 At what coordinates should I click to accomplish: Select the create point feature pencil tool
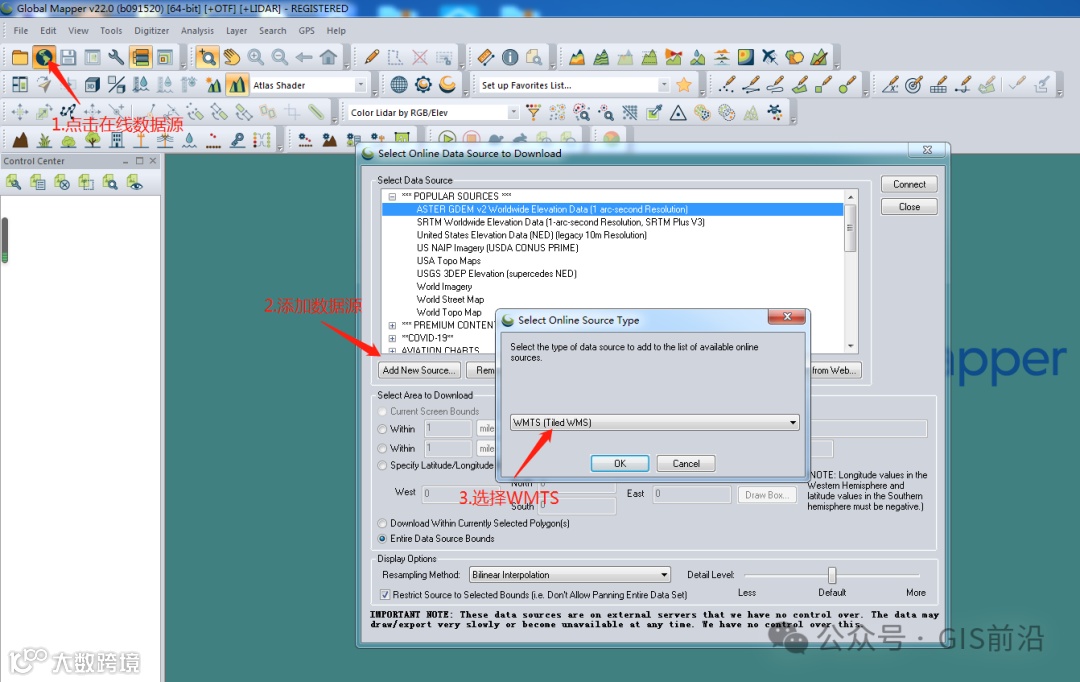pos(727,85)
